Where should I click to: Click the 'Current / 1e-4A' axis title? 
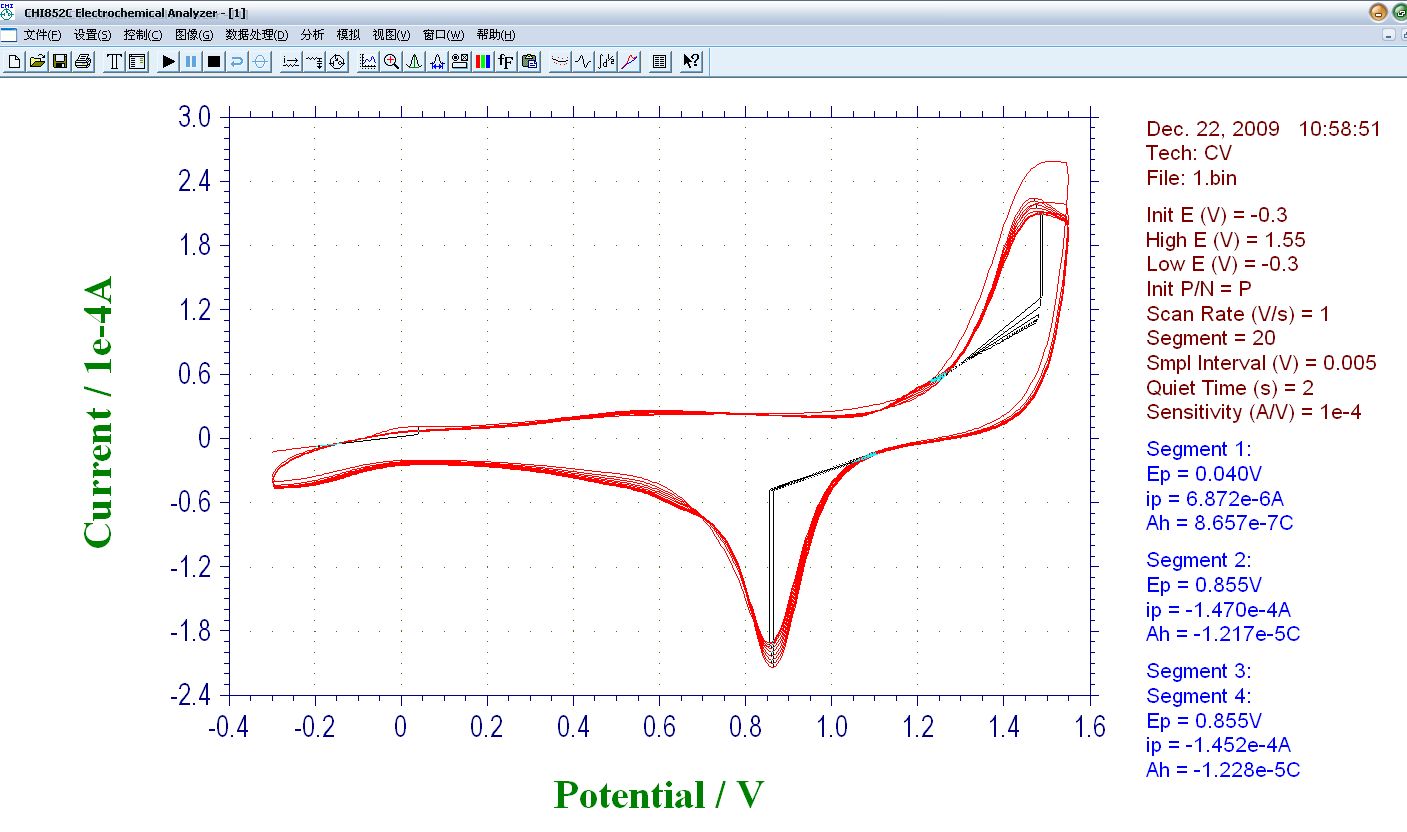click(98, 412)
